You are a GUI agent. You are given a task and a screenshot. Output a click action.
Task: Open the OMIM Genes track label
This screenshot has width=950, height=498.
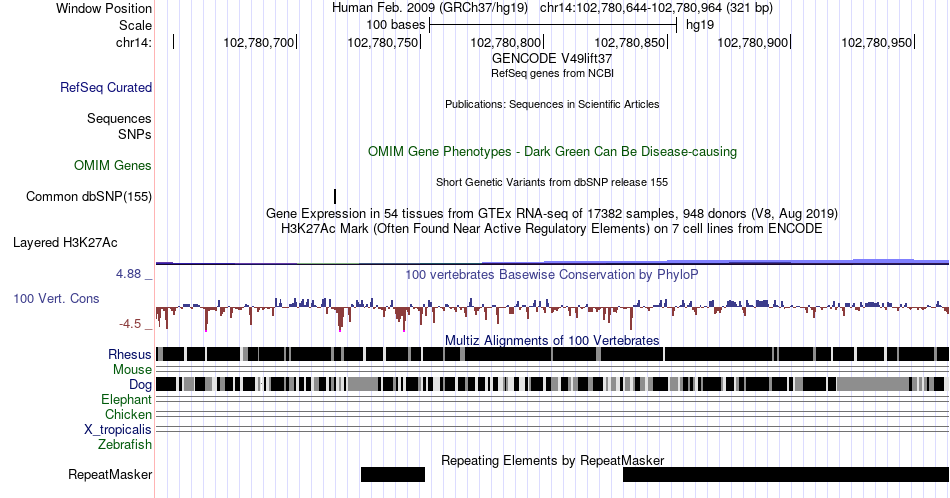tap(113, 165)
